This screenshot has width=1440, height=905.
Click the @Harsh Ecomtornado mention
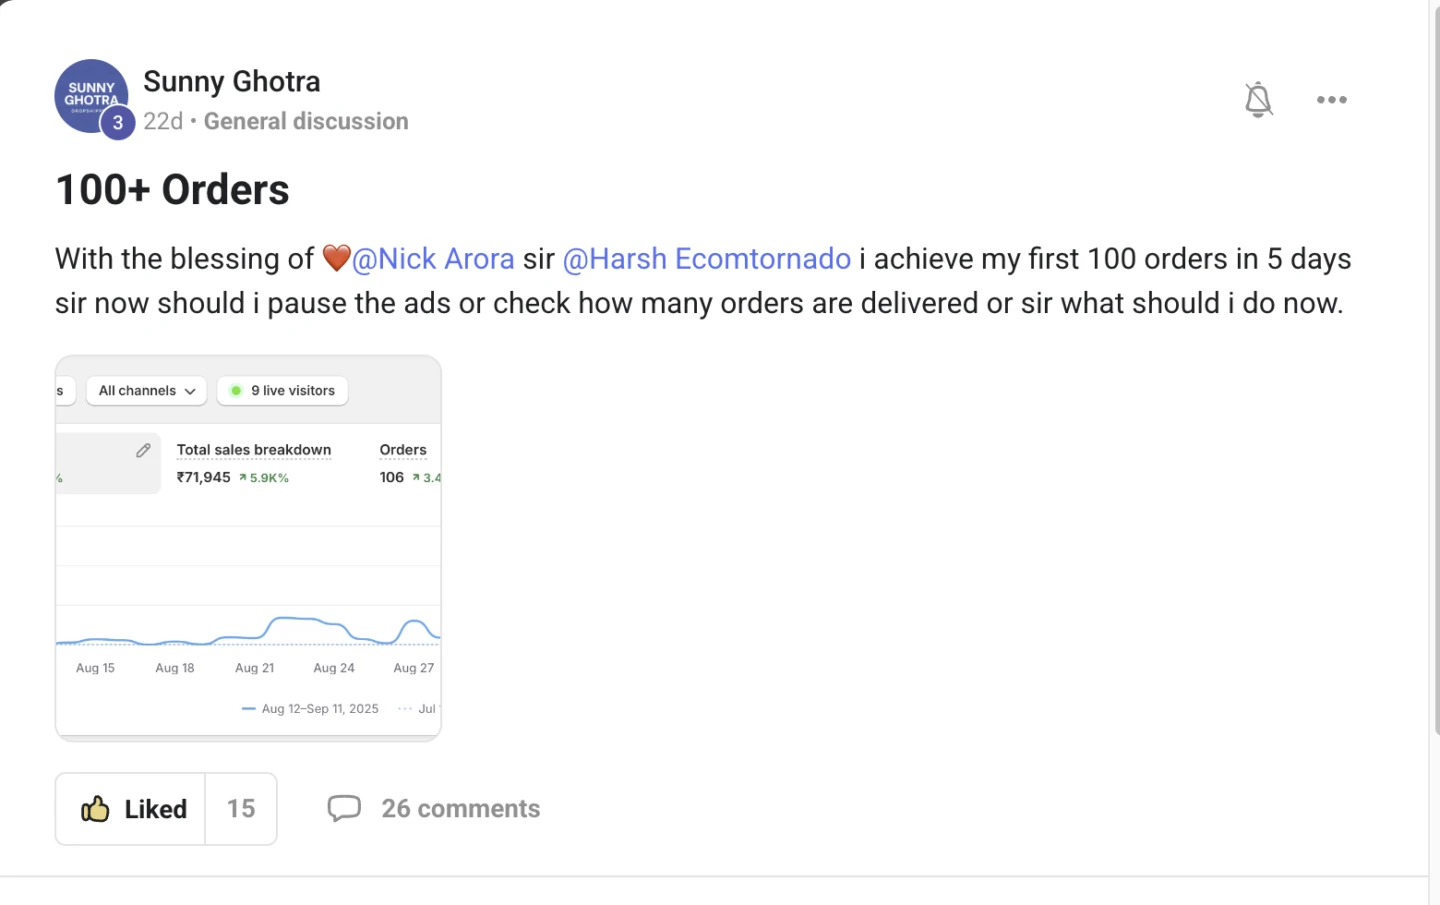(707, 259)
